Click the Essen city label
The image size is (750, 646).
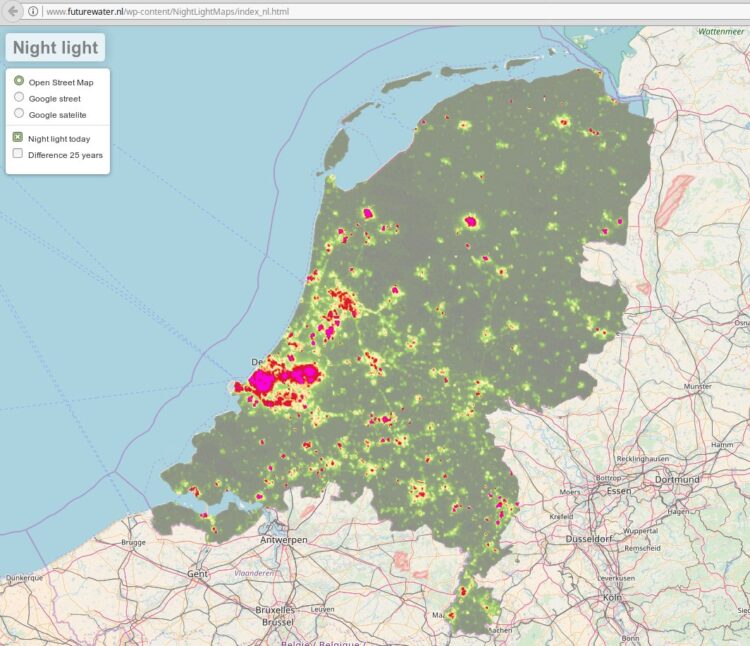[619, 491]
